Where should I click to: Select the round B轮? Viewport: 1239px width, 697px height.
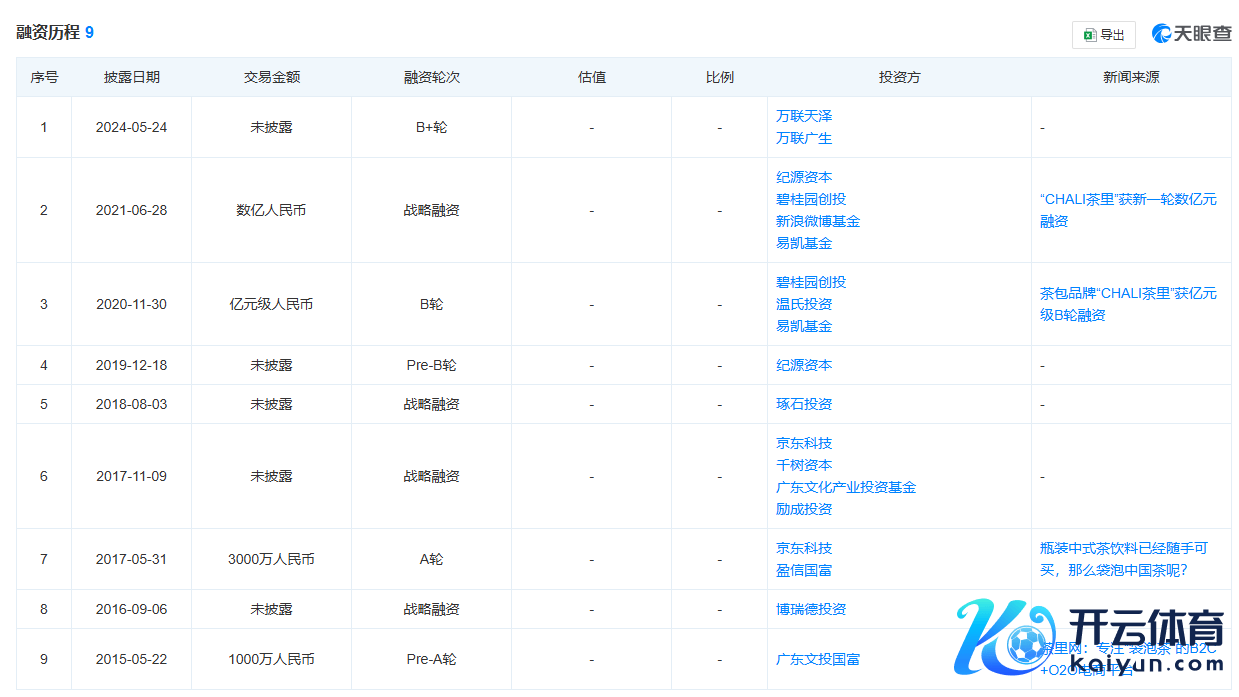[x=431, y=304]
